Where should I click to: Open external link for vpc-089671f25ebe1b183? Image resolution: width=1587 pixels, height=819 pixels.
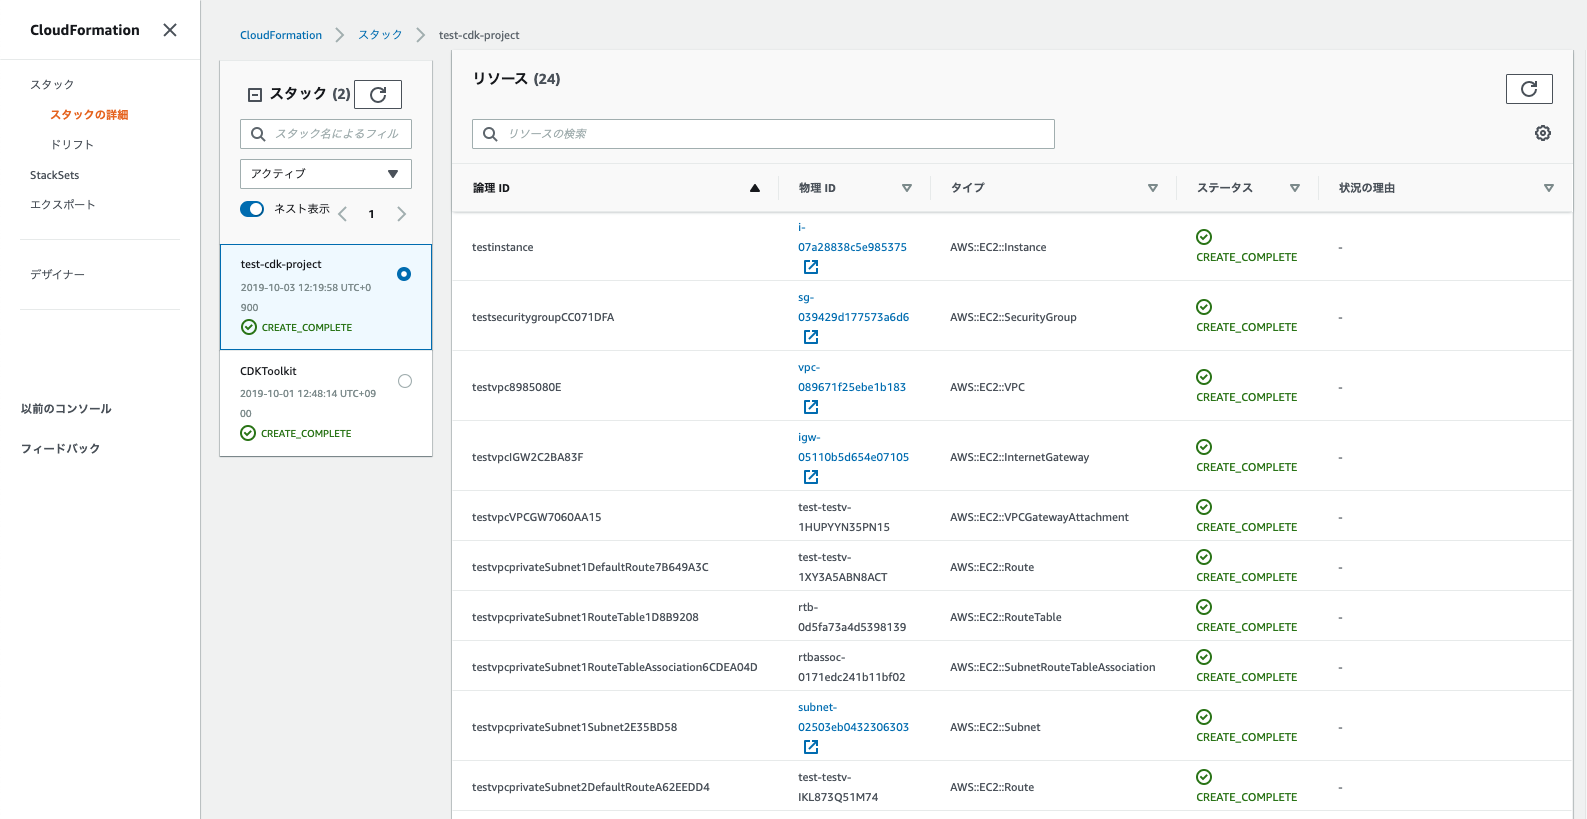point(811,407)
